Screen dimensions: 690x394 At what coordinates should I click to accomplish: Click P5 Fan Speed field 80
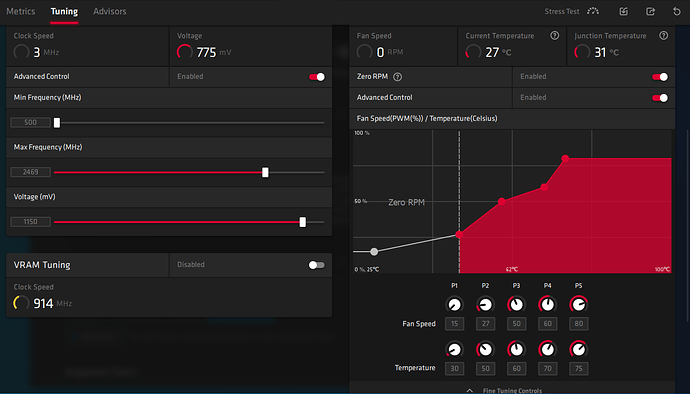pos(578,324)
